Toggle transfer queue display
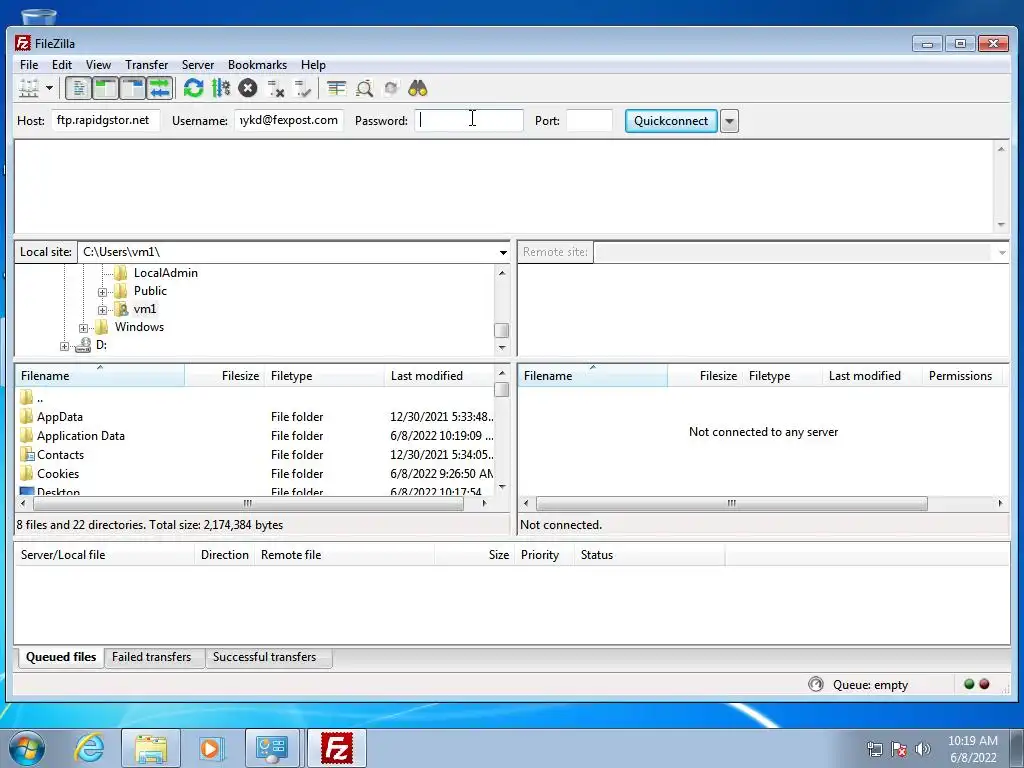This screenshot has width=1024, height=768. pos(159,88)
